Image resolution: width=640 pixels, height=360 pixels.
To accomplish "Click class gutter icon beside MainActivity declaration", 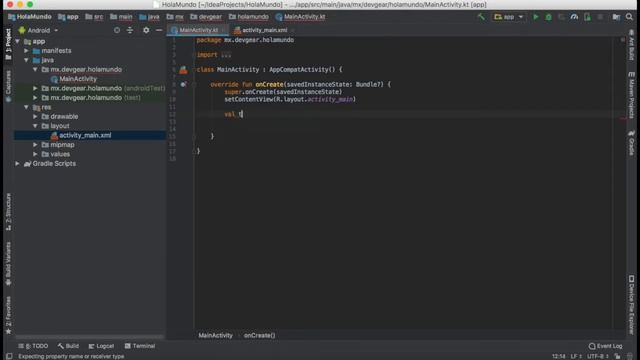I will (x=183, y=70).
